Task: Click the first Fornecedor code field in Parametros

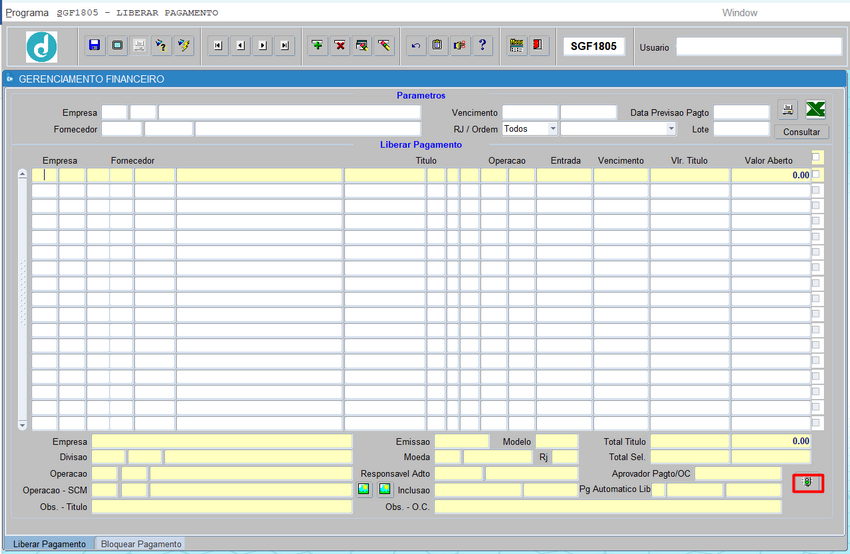Action: [x=122, y=129]
